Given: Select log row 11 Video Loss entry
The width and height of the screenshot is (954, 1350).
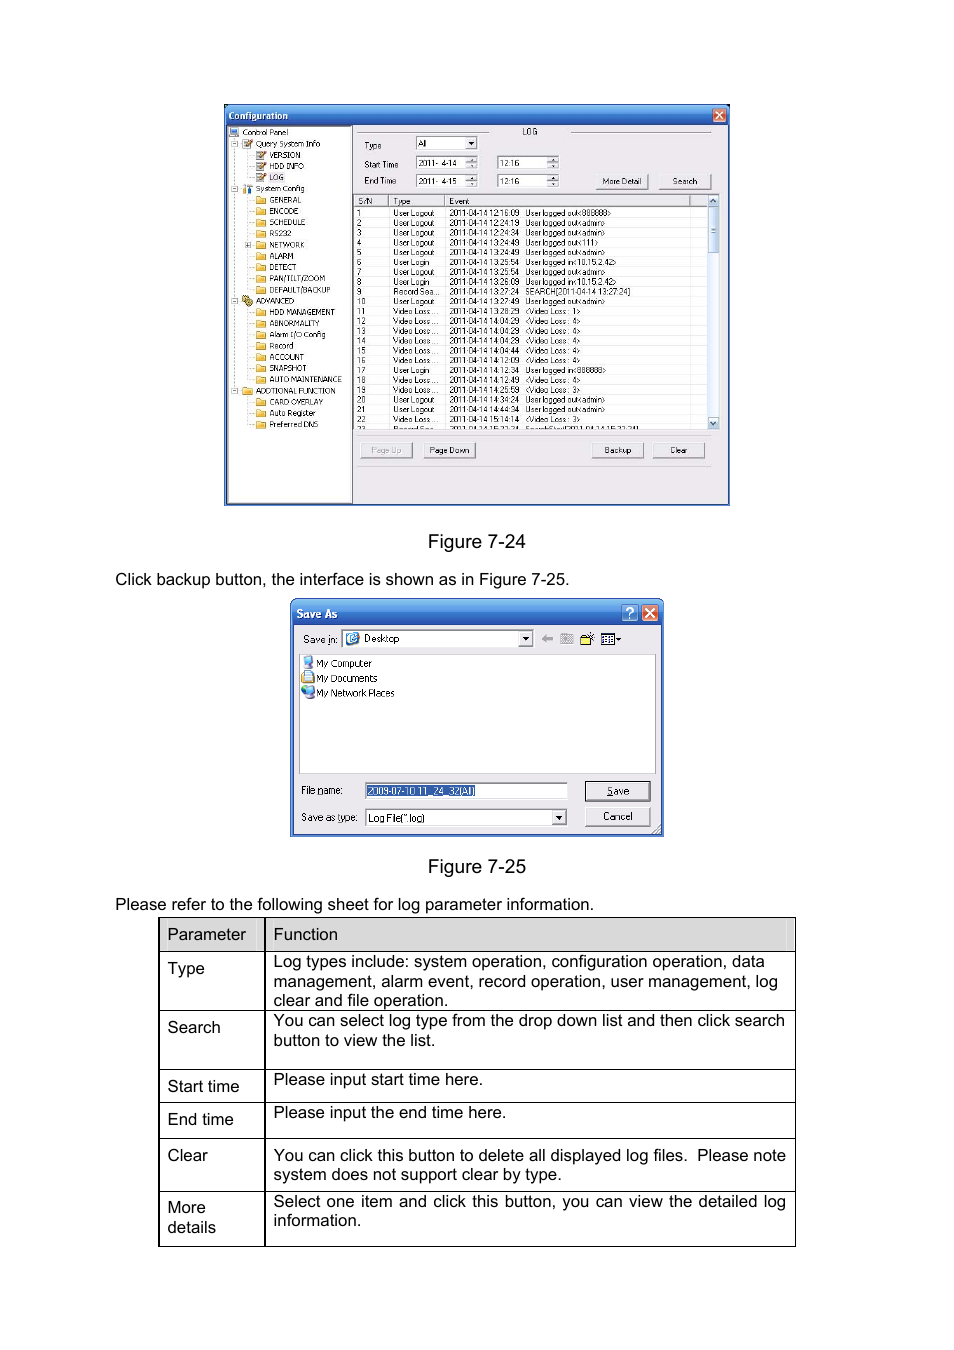Looking at the screenshot, I should click(531, 311).
